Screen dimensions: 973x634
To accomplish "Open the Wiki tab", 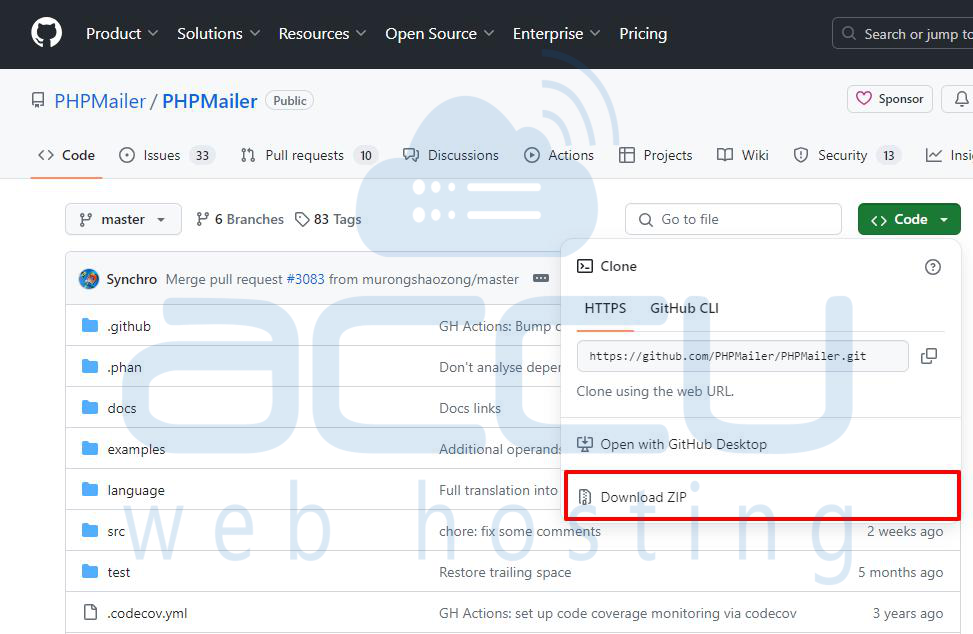I will point(743,155).
